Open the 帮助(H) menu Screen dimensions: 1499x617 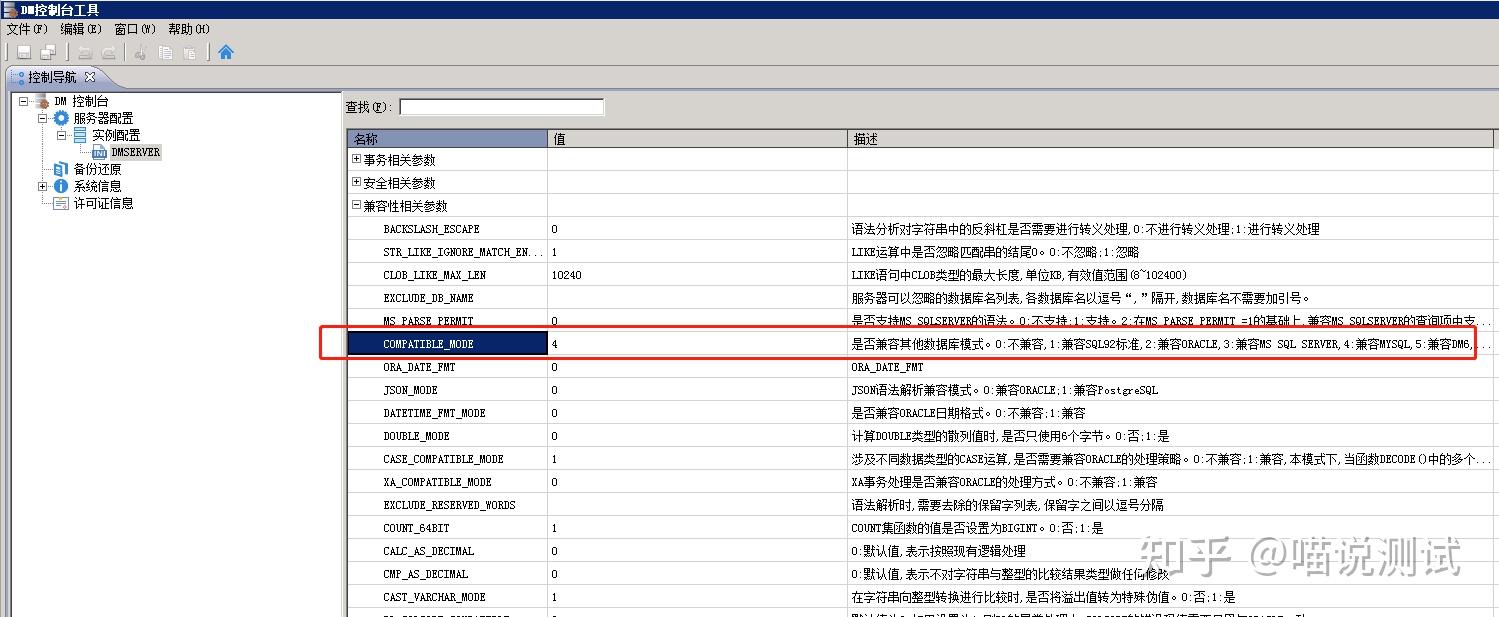click(189, 29)
